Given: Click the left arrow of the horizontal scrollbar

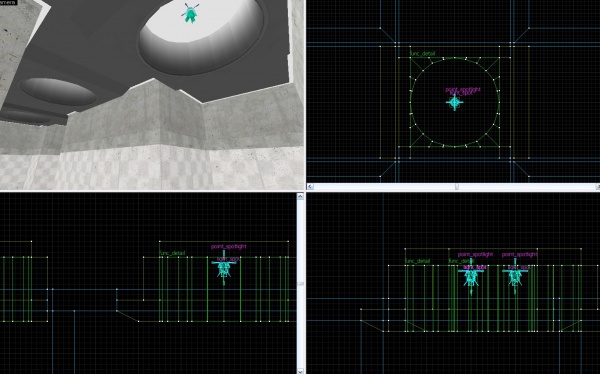Looking at the screenshot, I should coord(310,187).
